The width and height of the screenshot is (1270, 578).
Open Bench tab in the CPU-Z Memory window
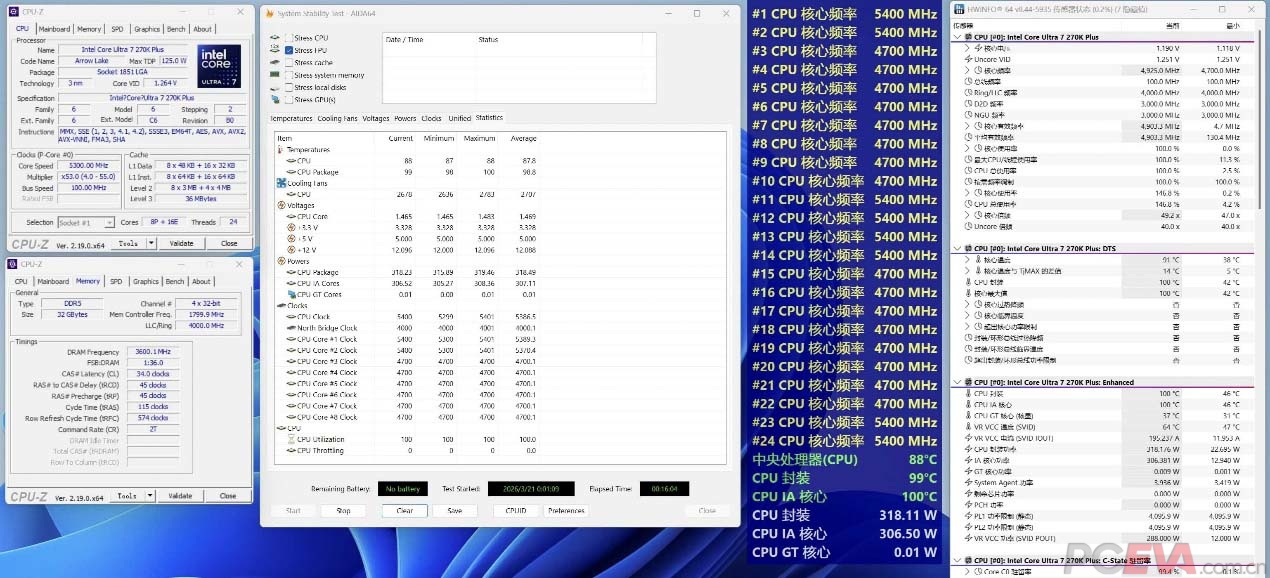(x=175, y=282)
